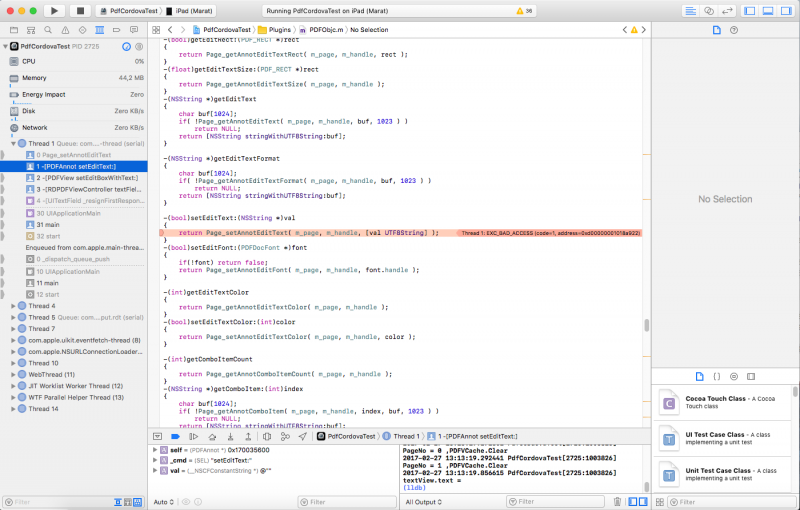Click the warning count indicator in the toolbar

523,10
